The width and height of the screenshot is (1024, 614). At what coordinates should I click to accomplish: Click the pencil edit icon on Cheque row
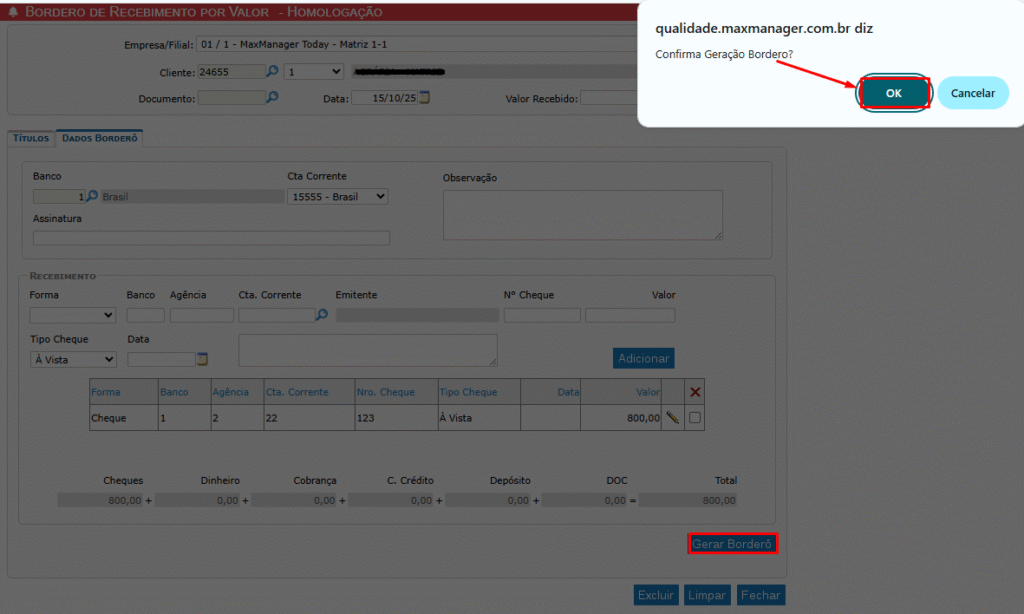672,418
